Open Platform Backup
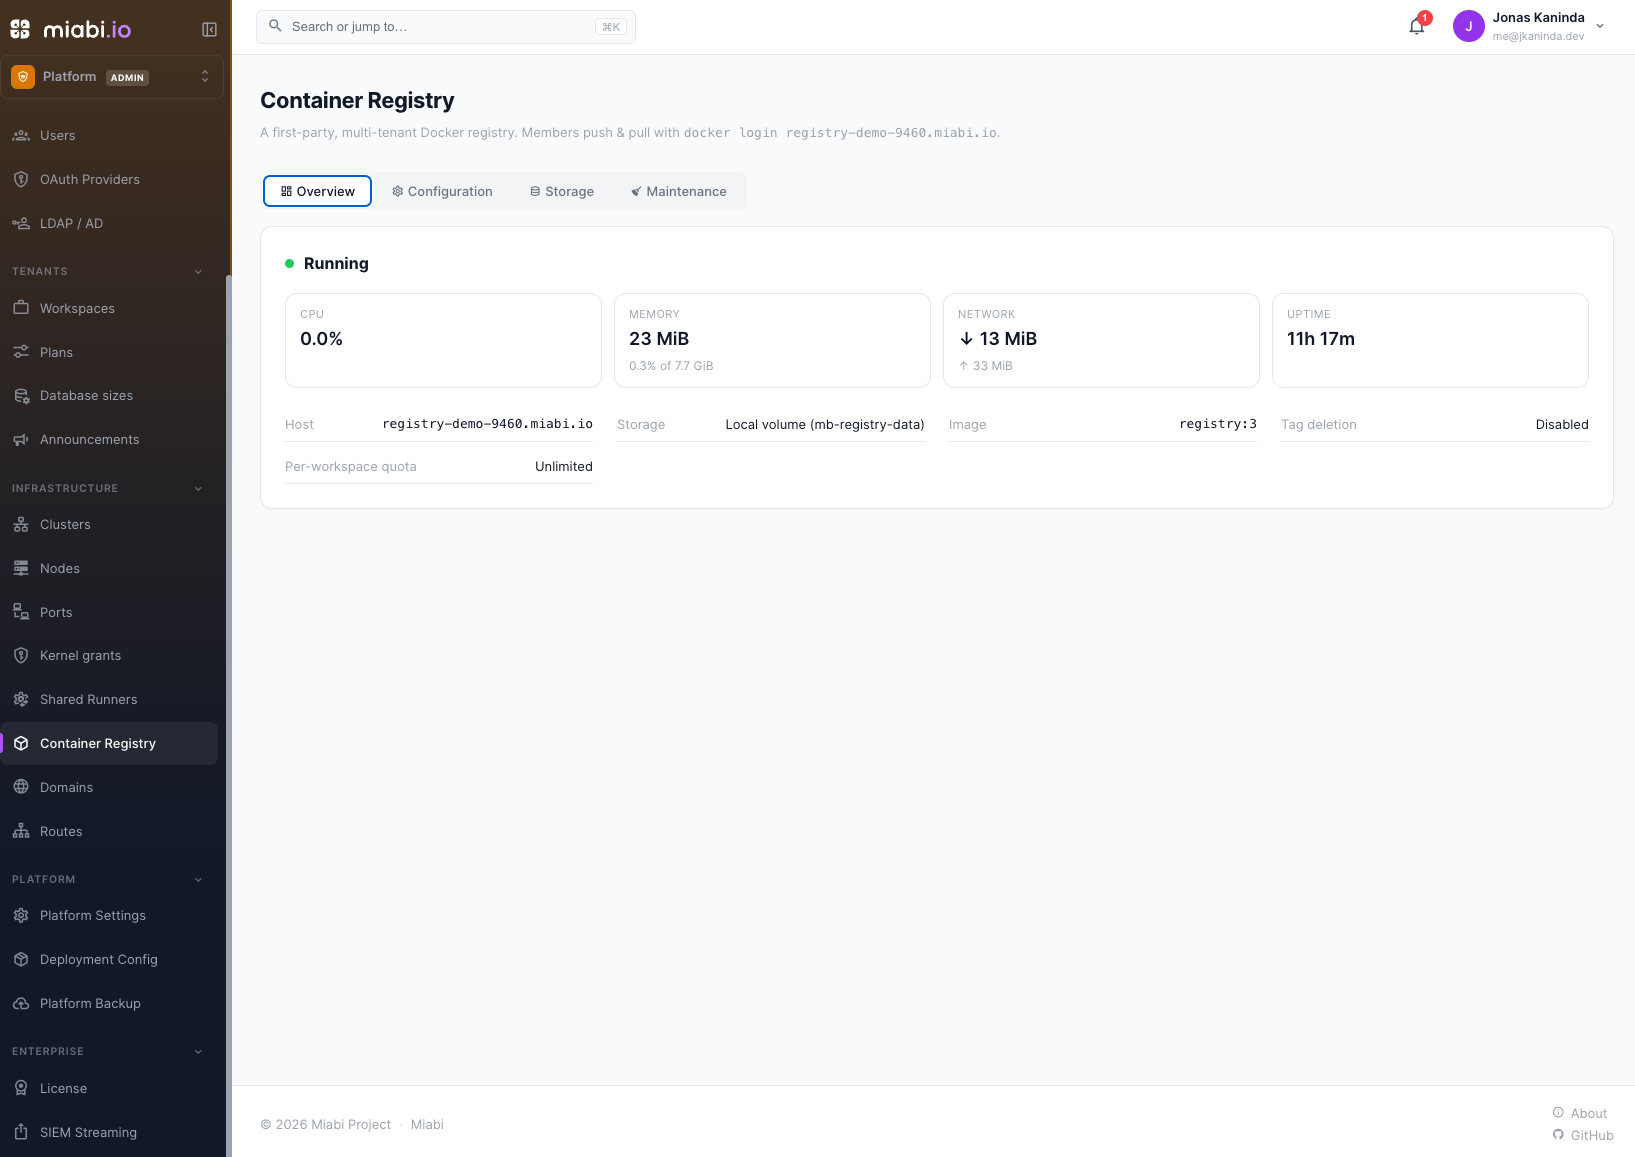This screenshot has height=1157, width=1635. pyautogui.click(x=110, y=1004)
